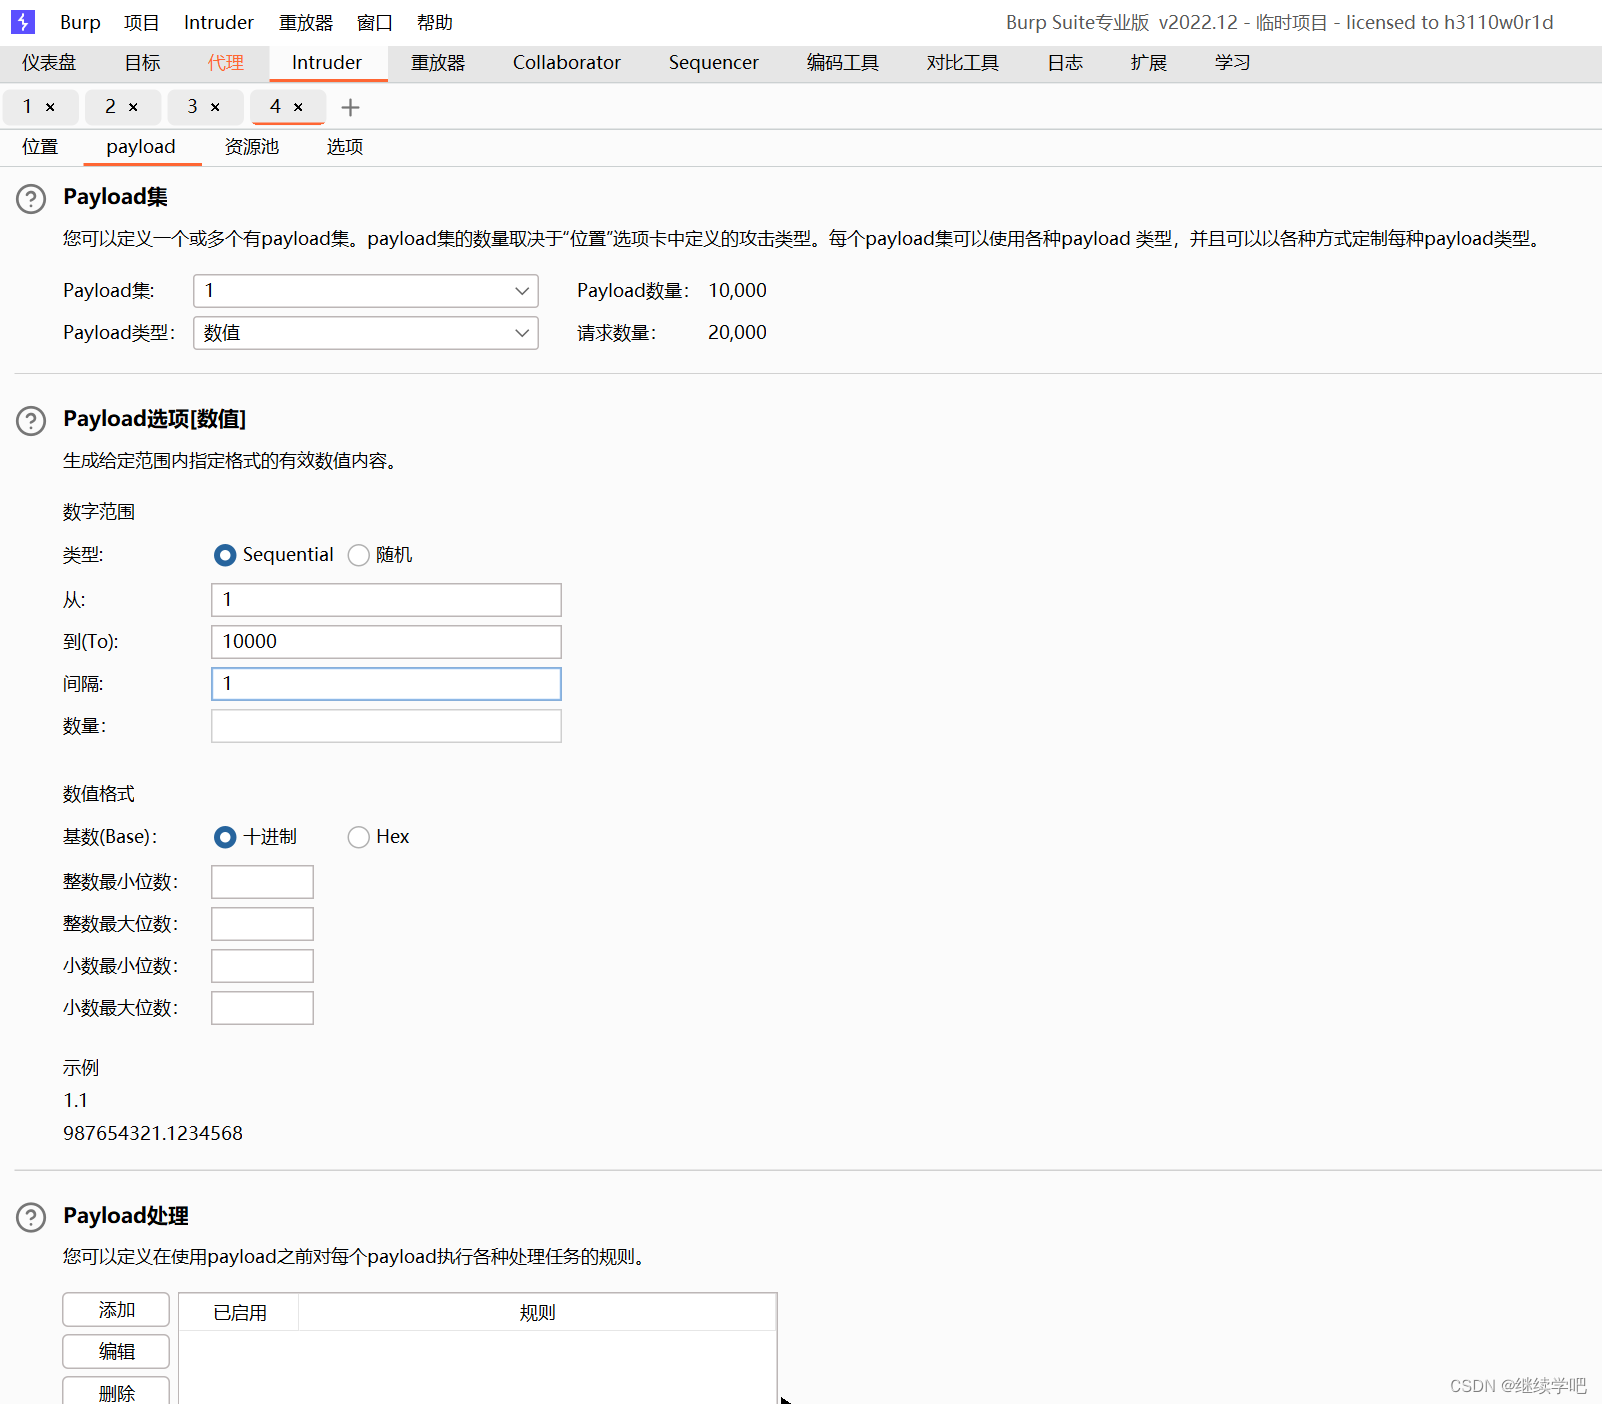Select Sequential number type
The height and width of the screenshot is (1404, 1602).
pyautogui.click(x=225, y=555)
